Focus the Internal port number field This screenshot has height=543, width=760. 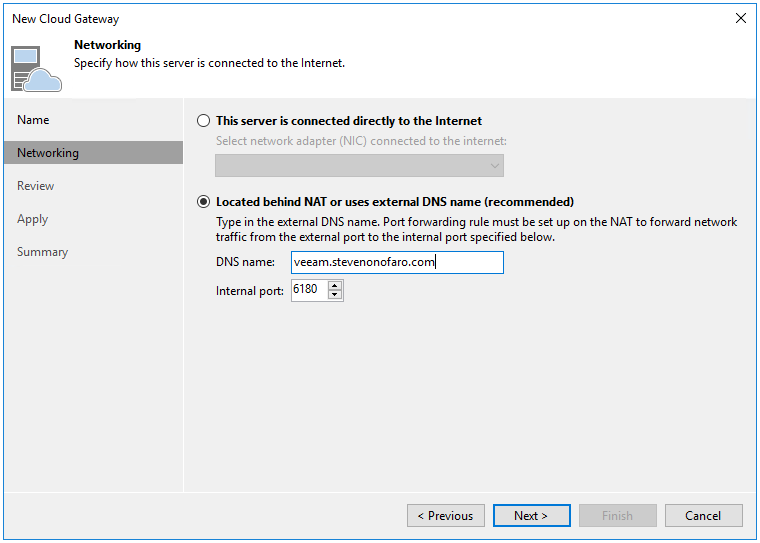tap(308, 291)
